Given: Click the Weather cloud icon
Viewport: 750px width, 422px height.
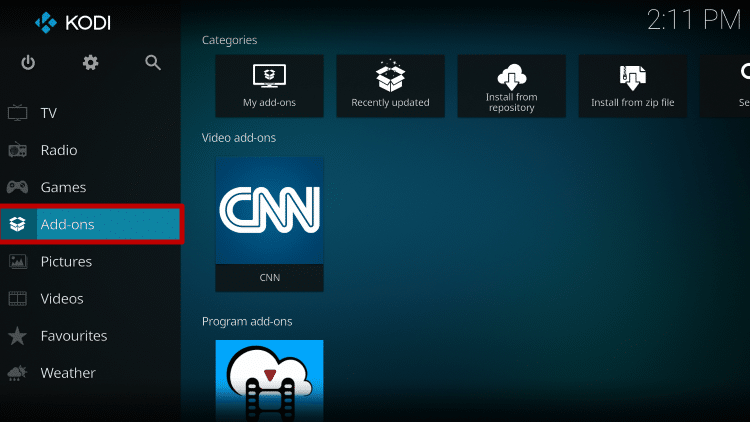Looking at the screenshot, I should pos(18,373).
